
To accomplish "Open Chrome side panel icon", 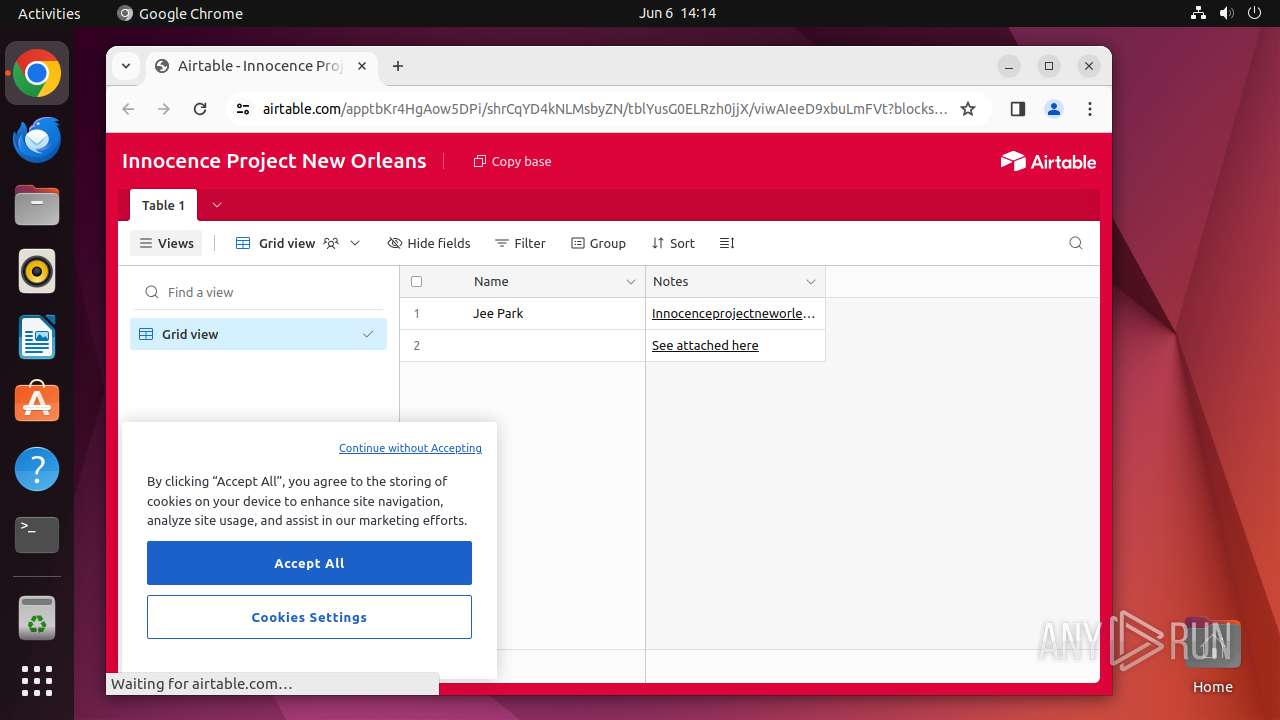I will click(1017, 109).
